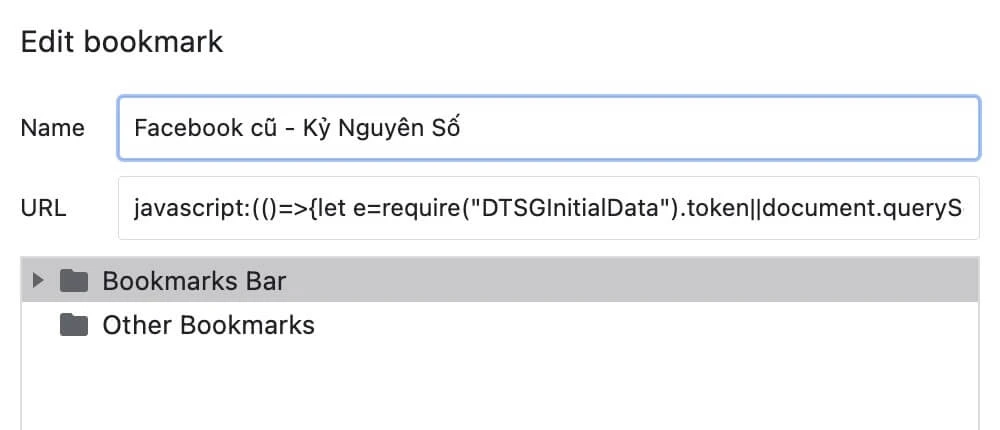This screenshot has height=430, width=1000.
Task: Click the "URL" field label
Action: coord(44,209)
